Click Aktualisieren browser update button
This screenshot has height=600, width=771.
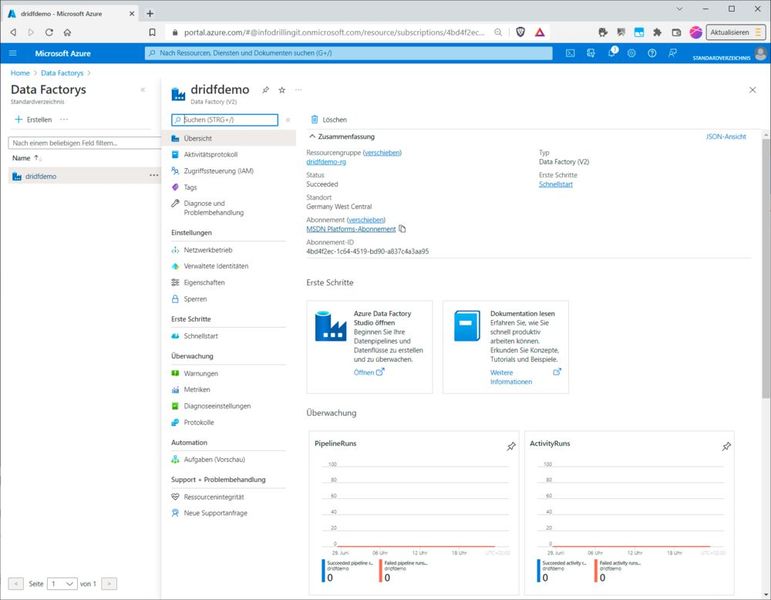tap(735, 32)
